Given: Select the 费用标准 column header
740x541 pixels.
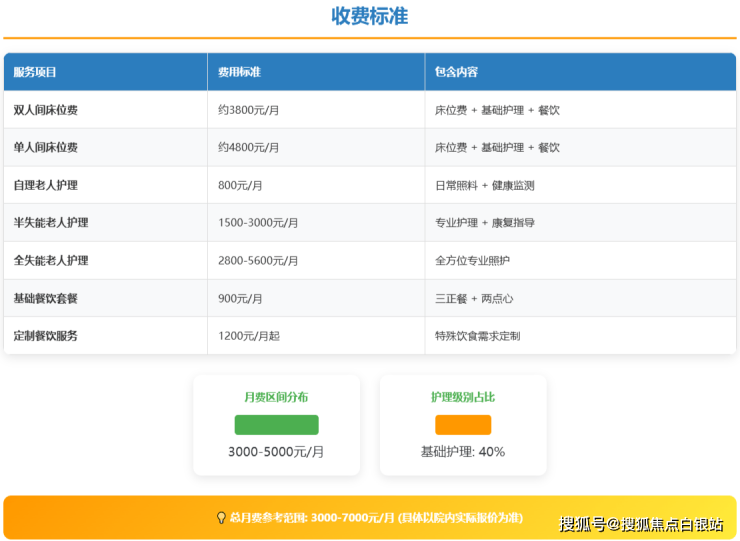Looking at the screenshot, I should (240, 72).
